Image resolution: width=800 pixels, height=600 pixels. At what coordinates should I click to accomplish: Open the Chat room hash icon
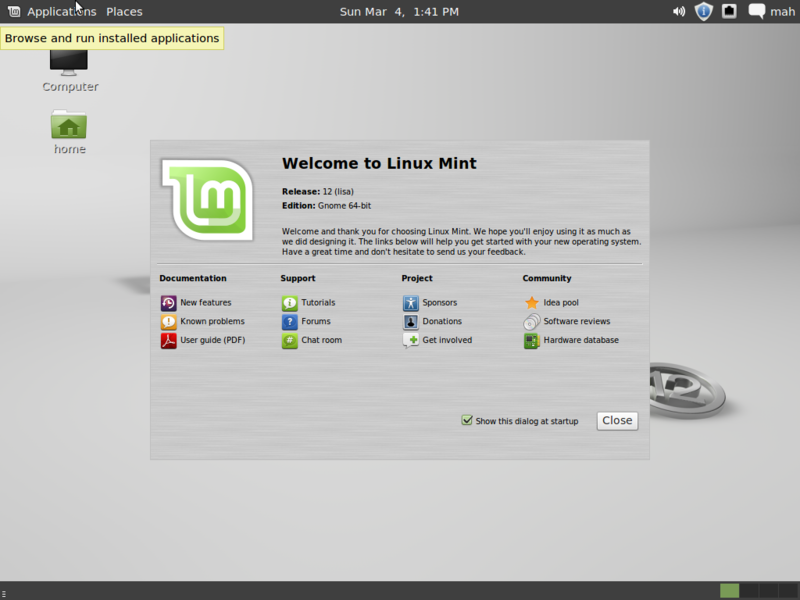[289, 340]
